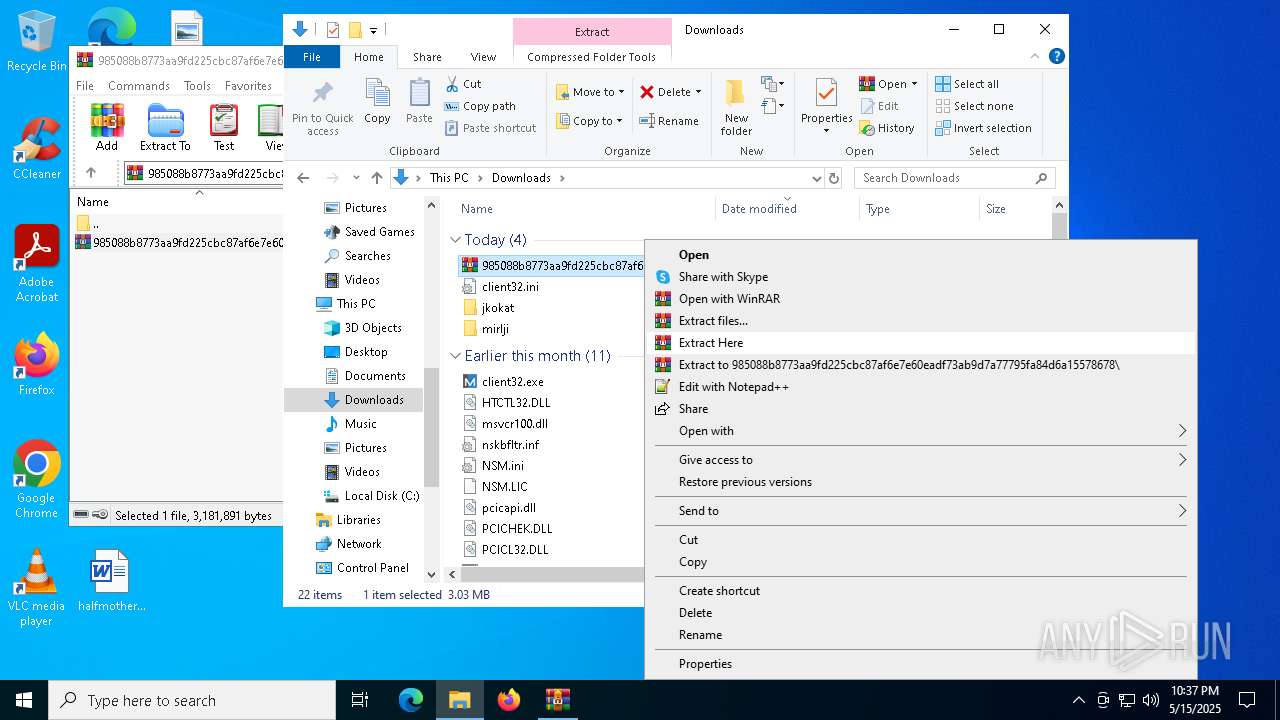Select Firefox desktop shortcut
Image resolution: width=1280 pixels, height=720 pixels.
(x=37, y=364)
